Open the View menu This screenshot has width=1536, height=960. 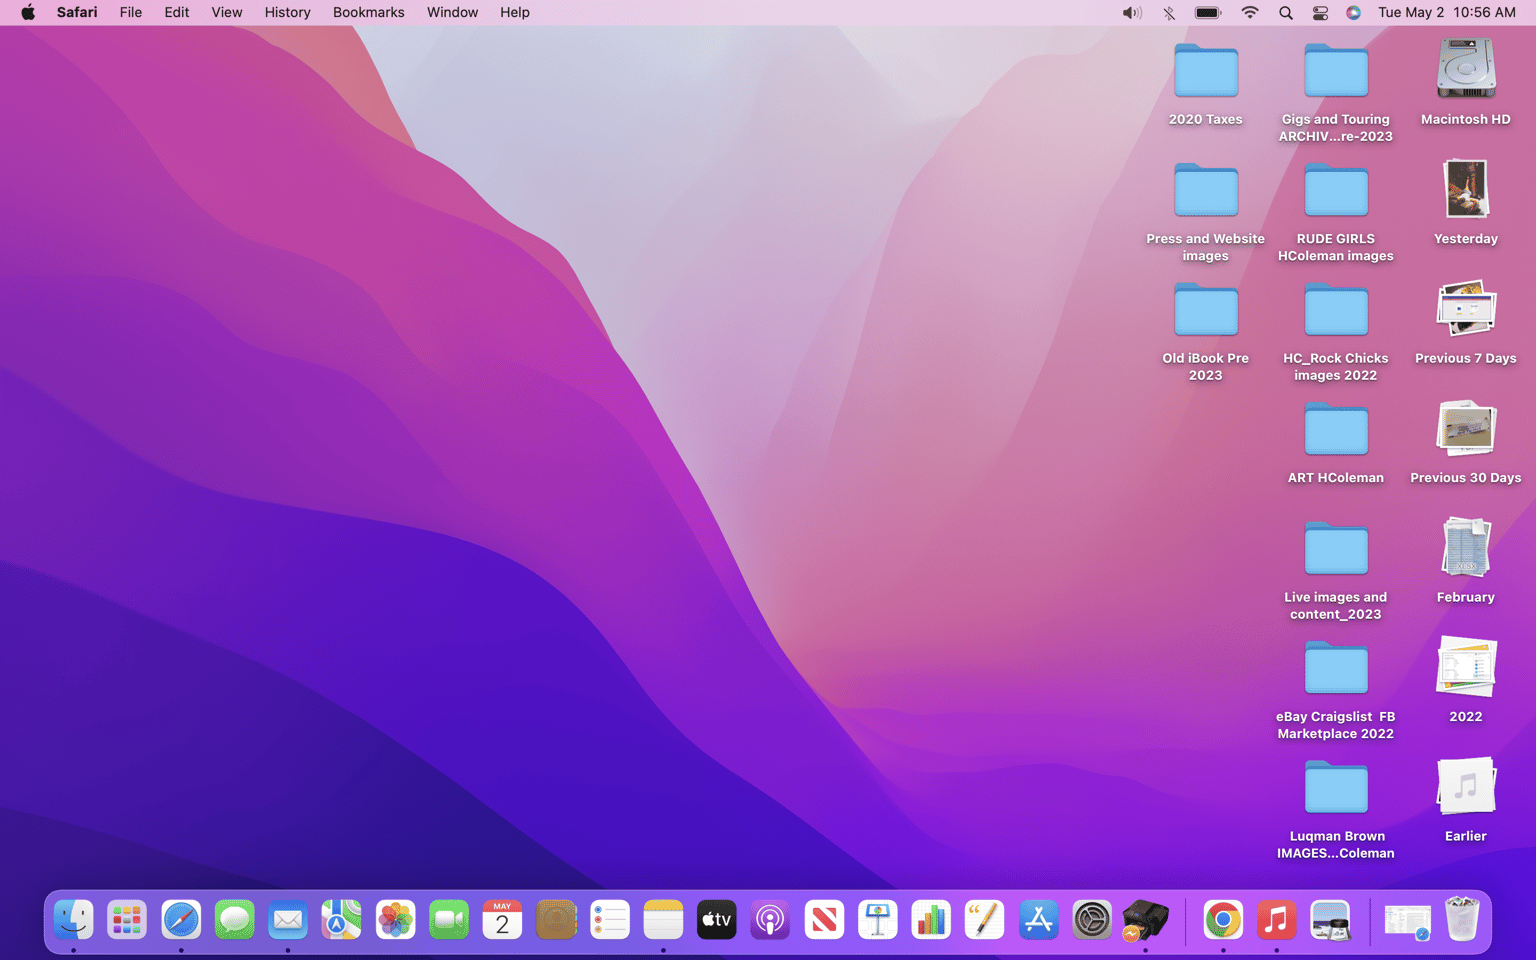tap(227, 12)
